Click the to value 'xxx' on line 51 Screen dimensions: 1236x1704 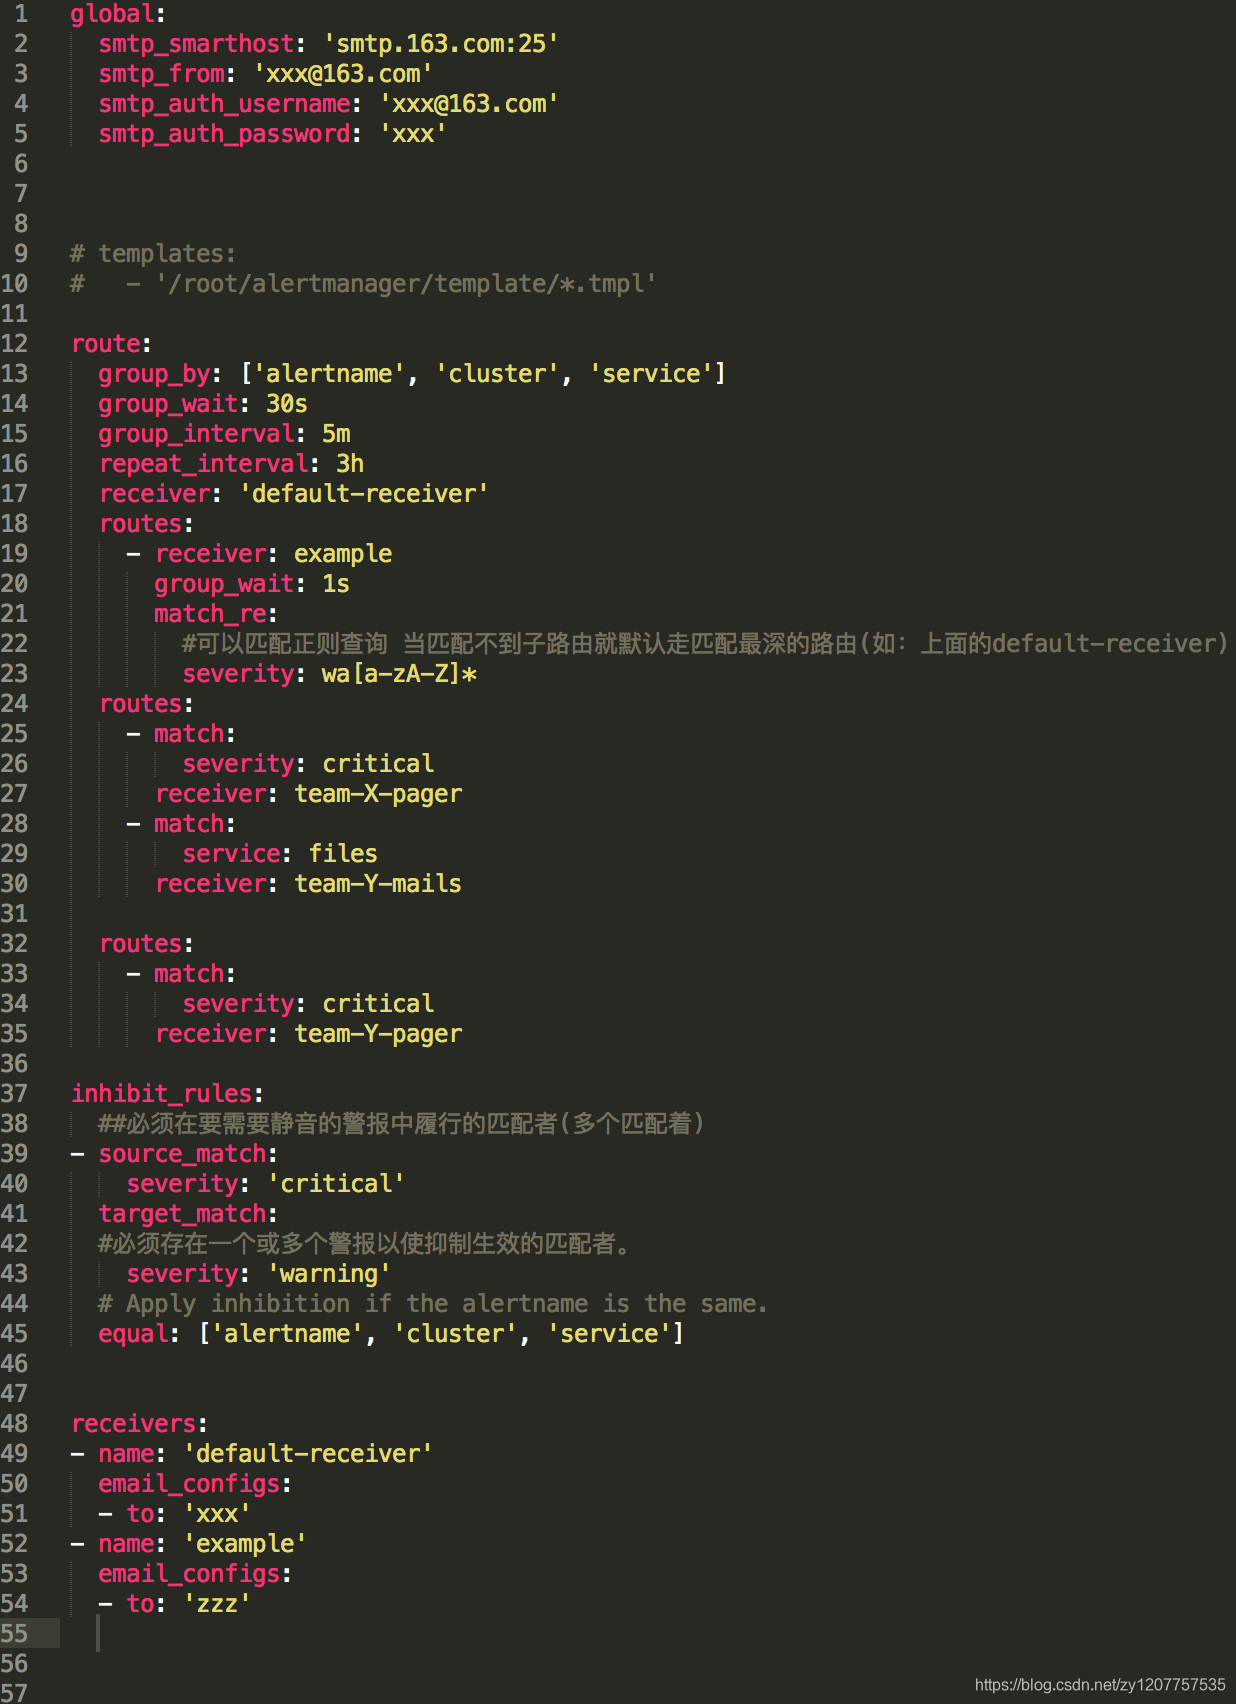[x=217, y=1514]
